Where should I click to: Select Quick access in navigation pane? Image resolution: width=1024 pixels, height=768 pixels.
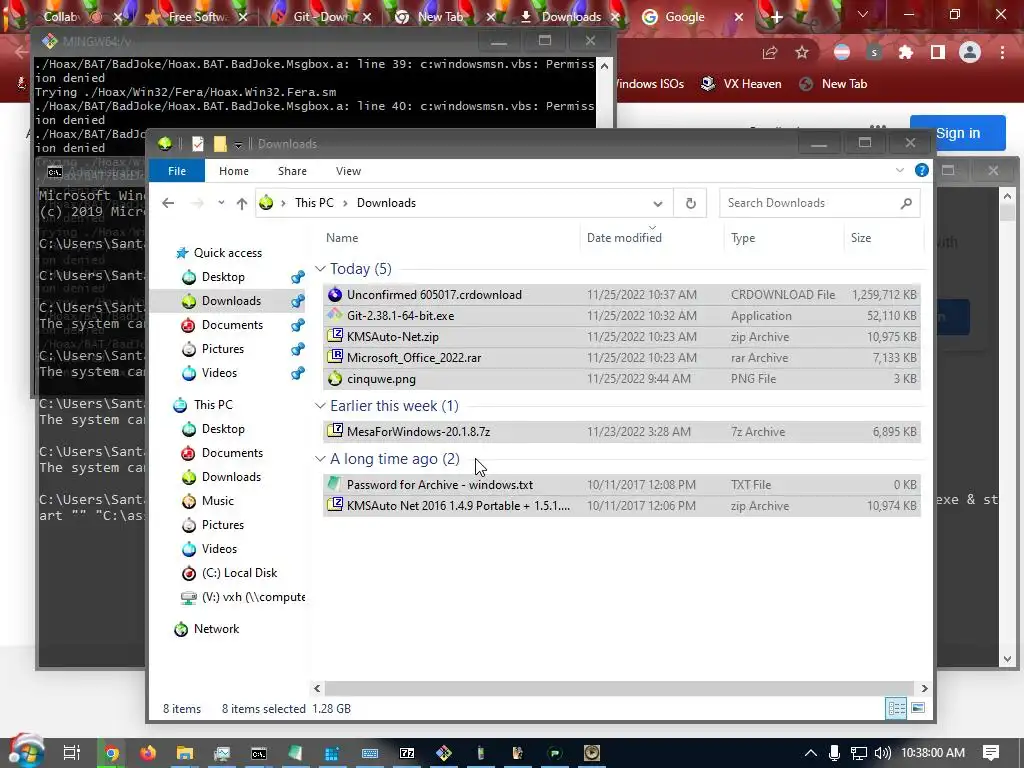coord(228,253)
